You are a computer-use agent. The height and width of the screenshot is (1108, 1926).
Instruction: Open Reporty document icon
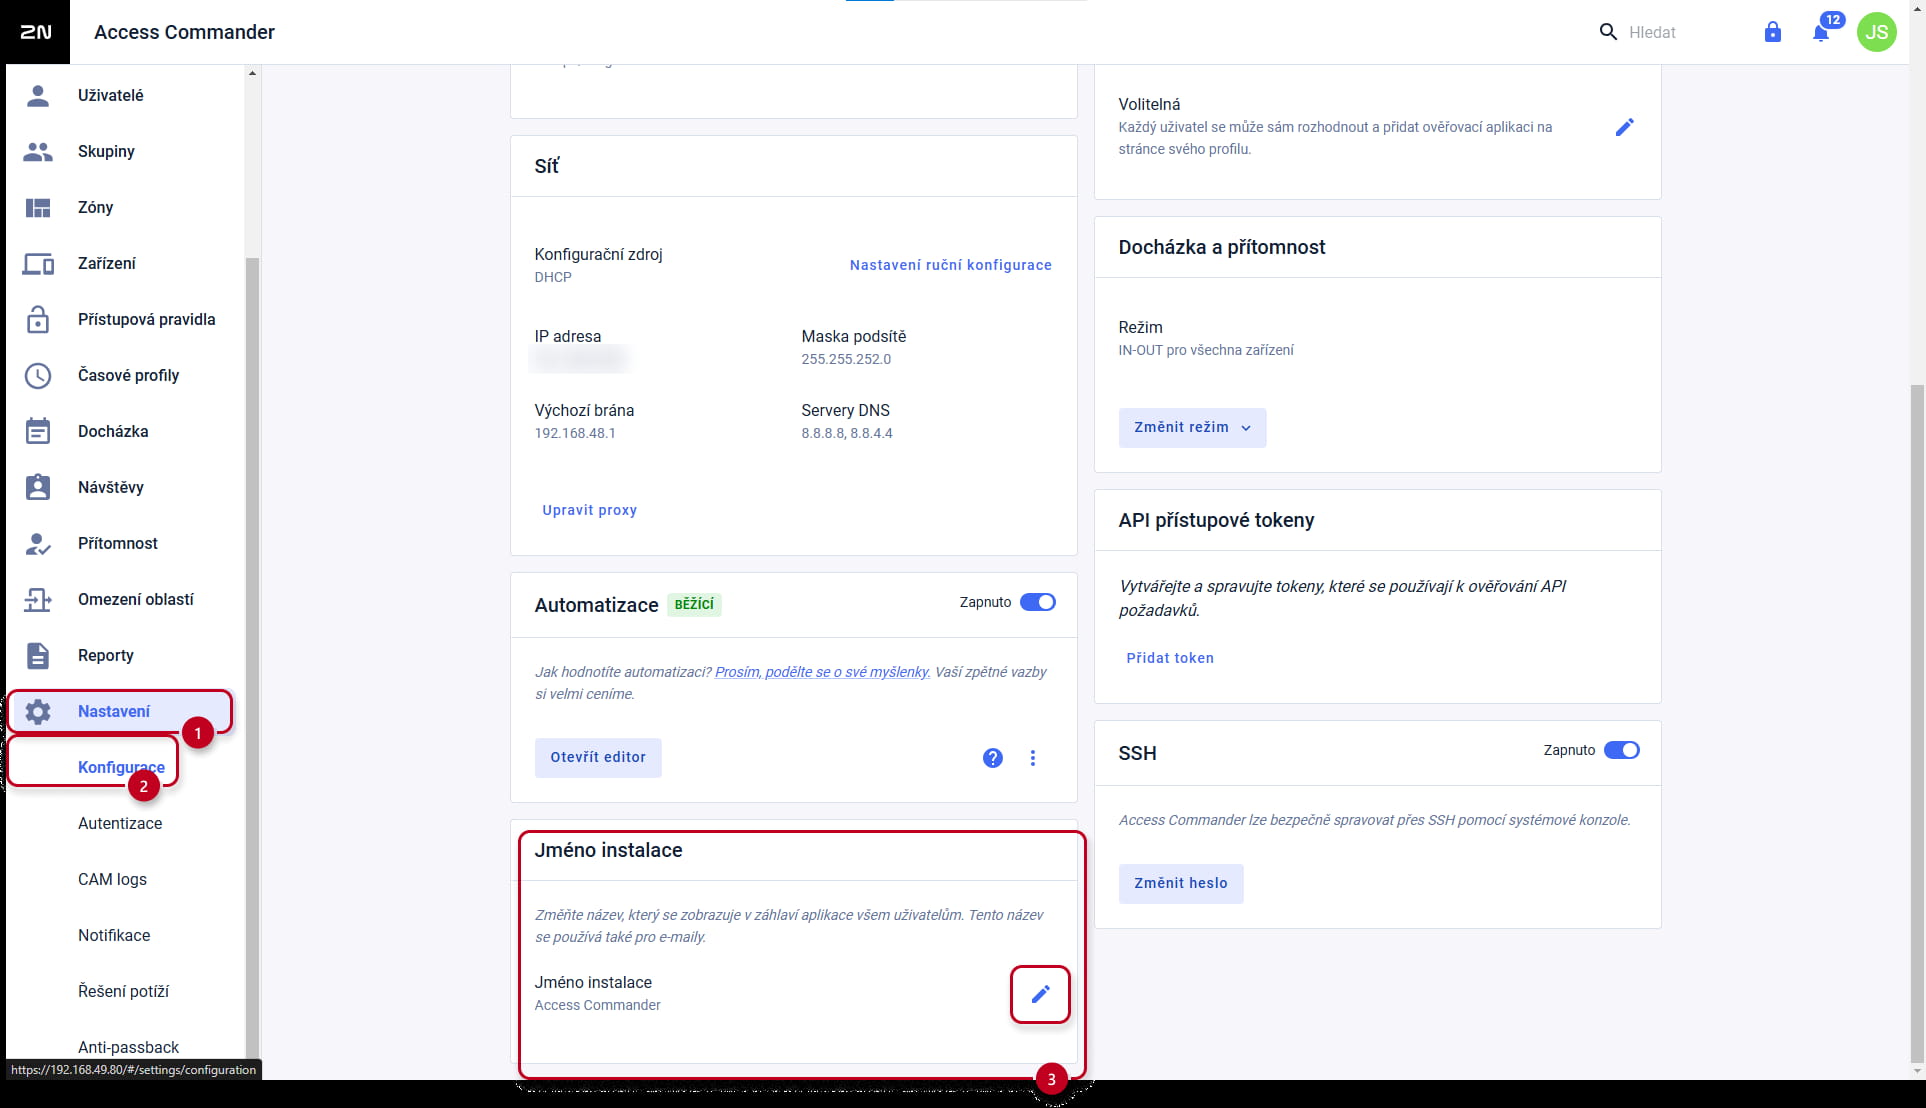click(38, 655)
